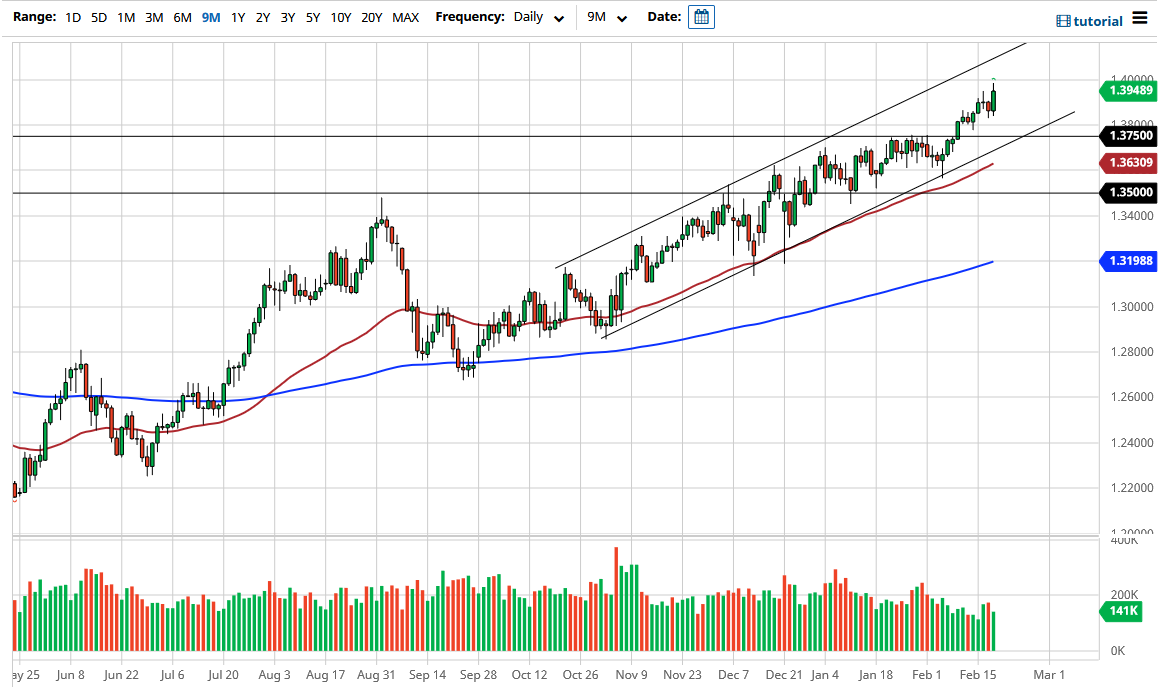This screenshot has height=698, width=1159.
Task: Select the 20Y range
Action: (x=370, y=17)
